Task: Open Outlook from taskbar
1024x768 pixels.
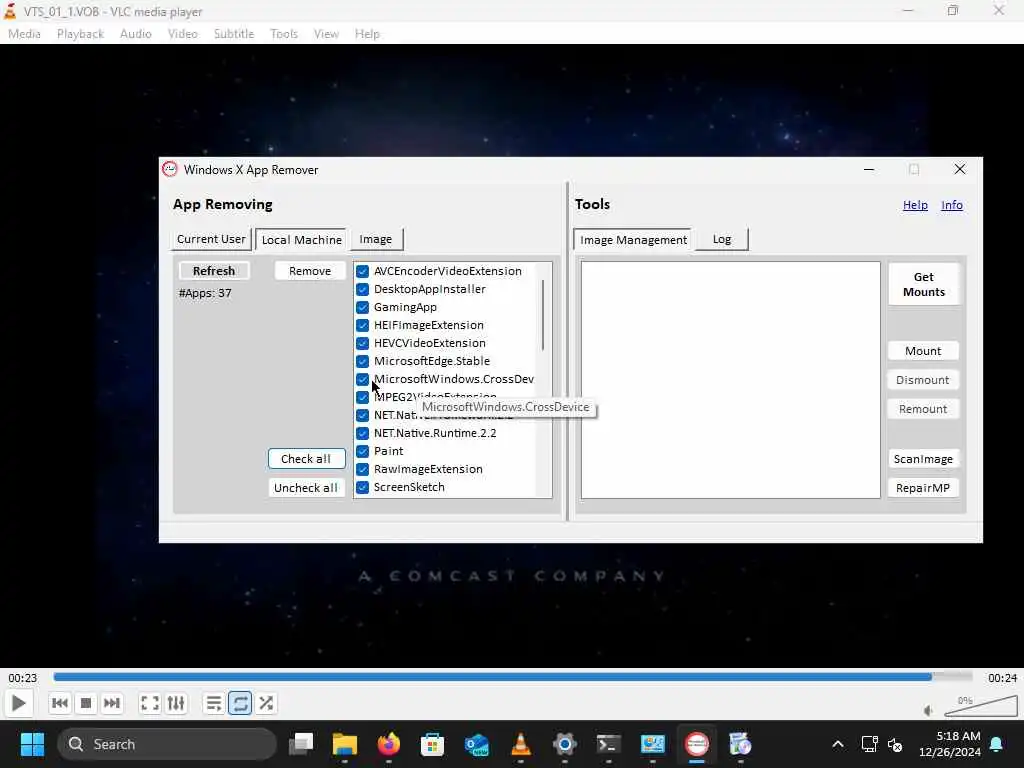Action: click(x=477, y=744)
